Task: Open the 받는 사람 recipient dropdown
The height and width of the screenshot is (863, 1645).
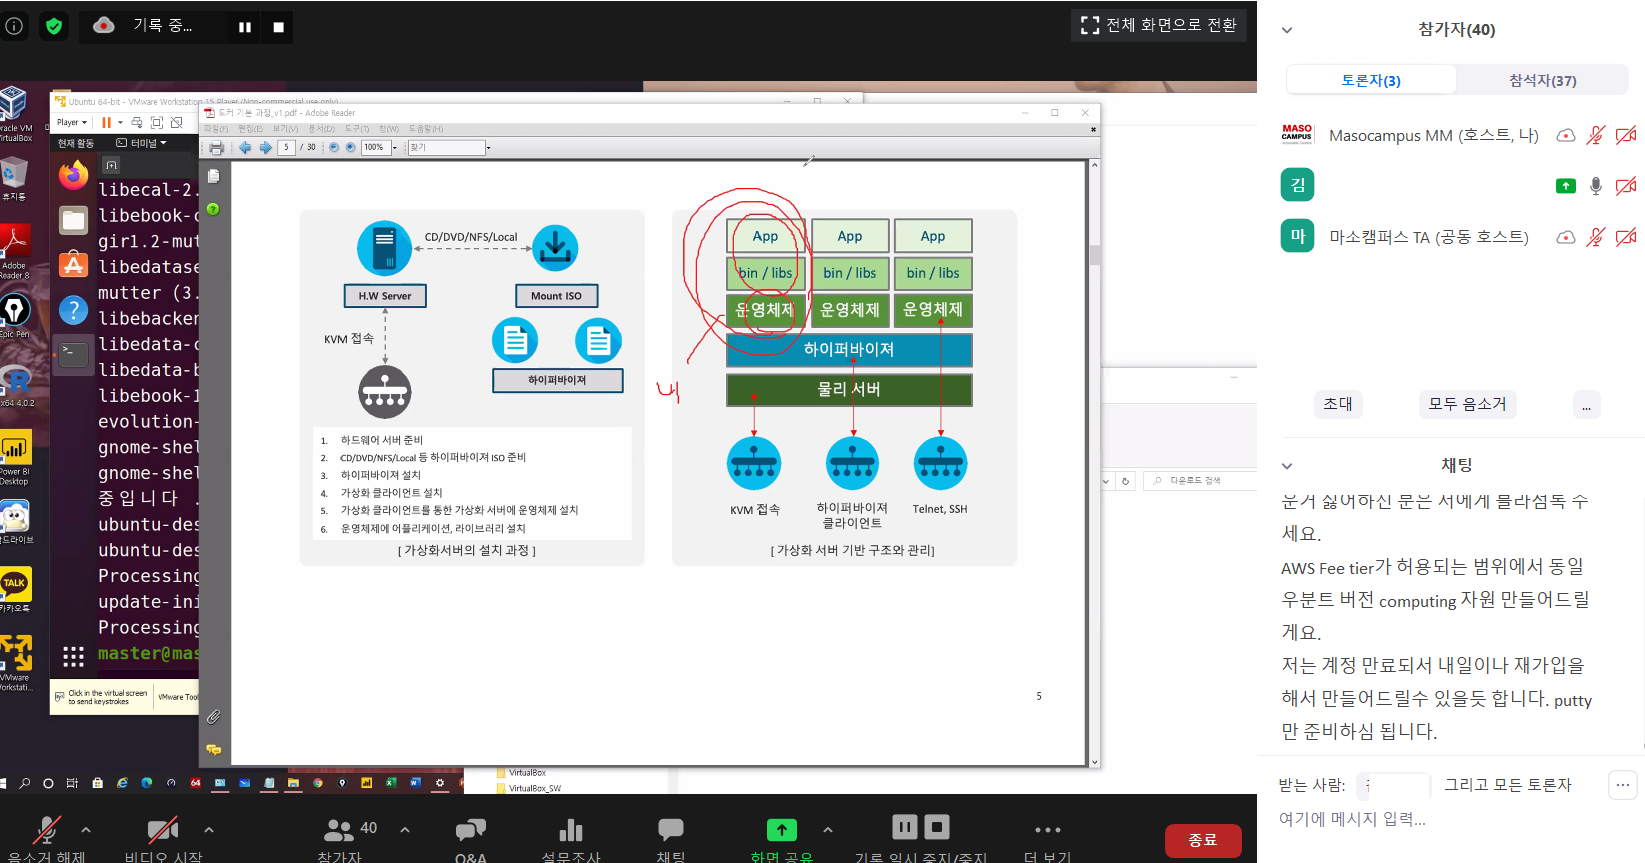Action: [x=1396, y=785]
